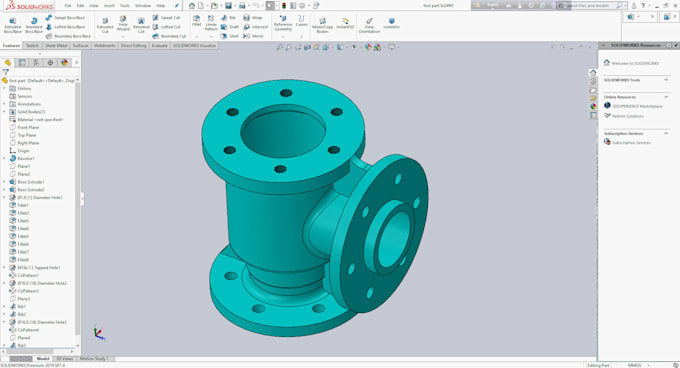This screenshot has width=680, height=368.
Task: Select the Extruded Cut tool
Action: [105, 26]
